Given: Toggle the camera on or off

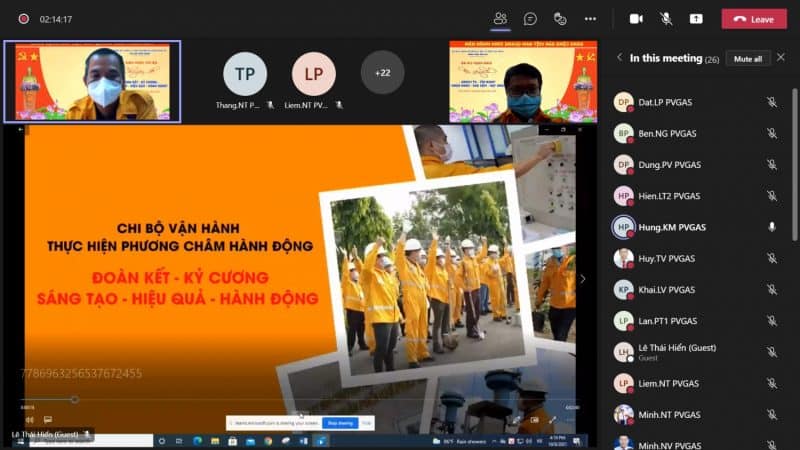Looking at the screenshot, I should [x=636, y=19].
